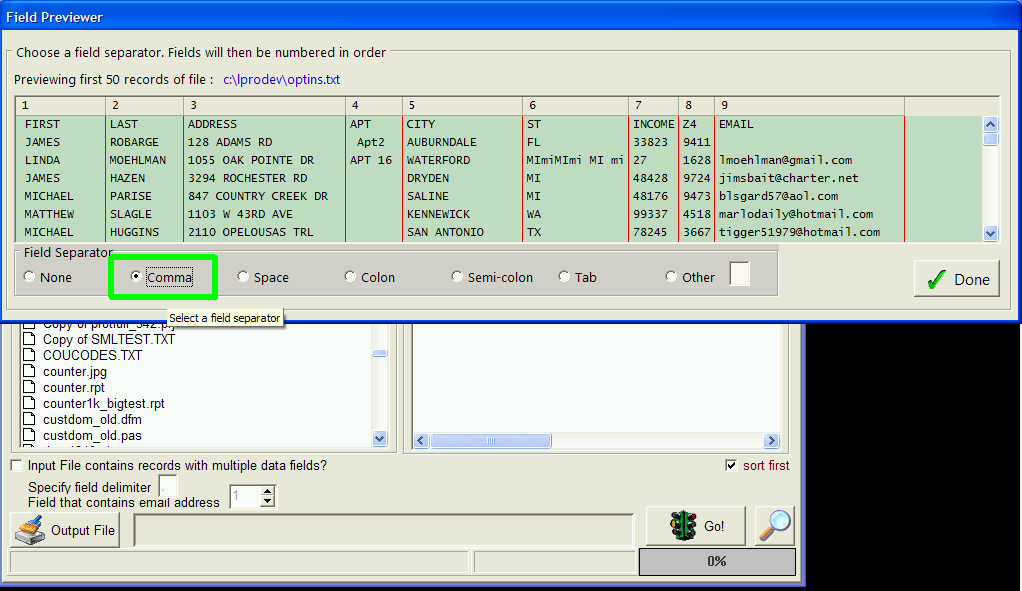Select the Other separator radio button
This screenshot has width=1022, height=591.
pos(671,277)
